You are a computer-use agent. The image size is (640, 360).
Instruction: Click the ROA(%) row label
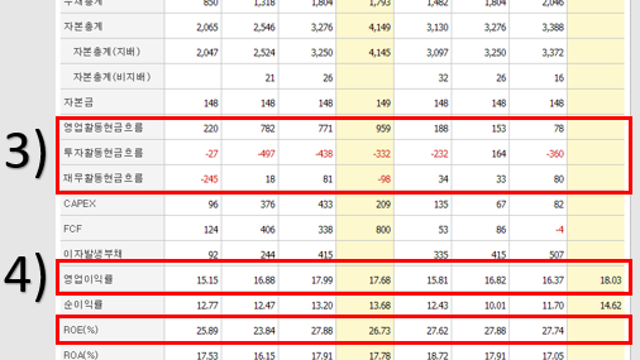tap(81, 355)
